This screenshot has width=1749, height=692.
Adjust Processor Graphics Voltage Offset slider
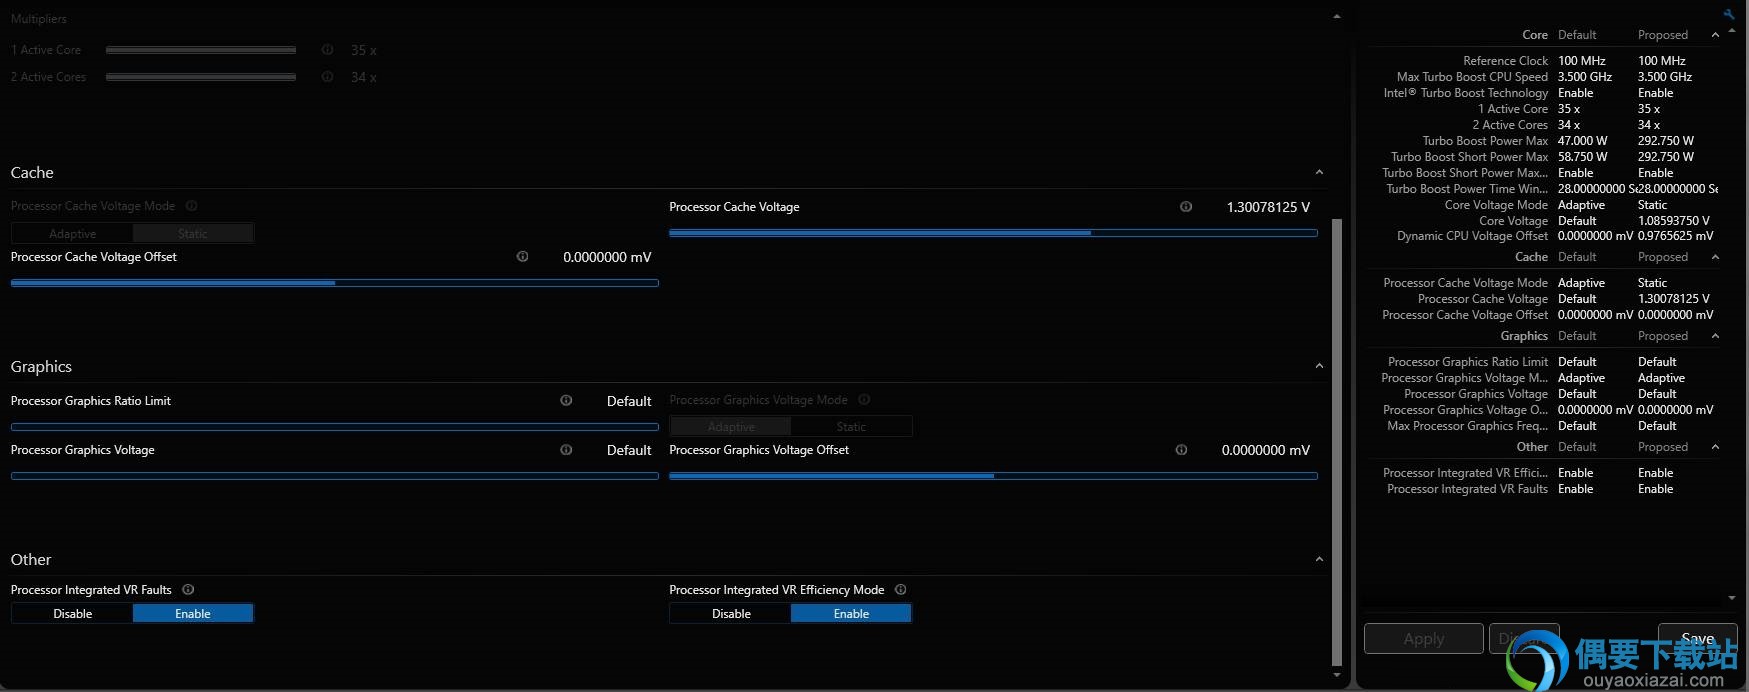click(x=993, y=476)
